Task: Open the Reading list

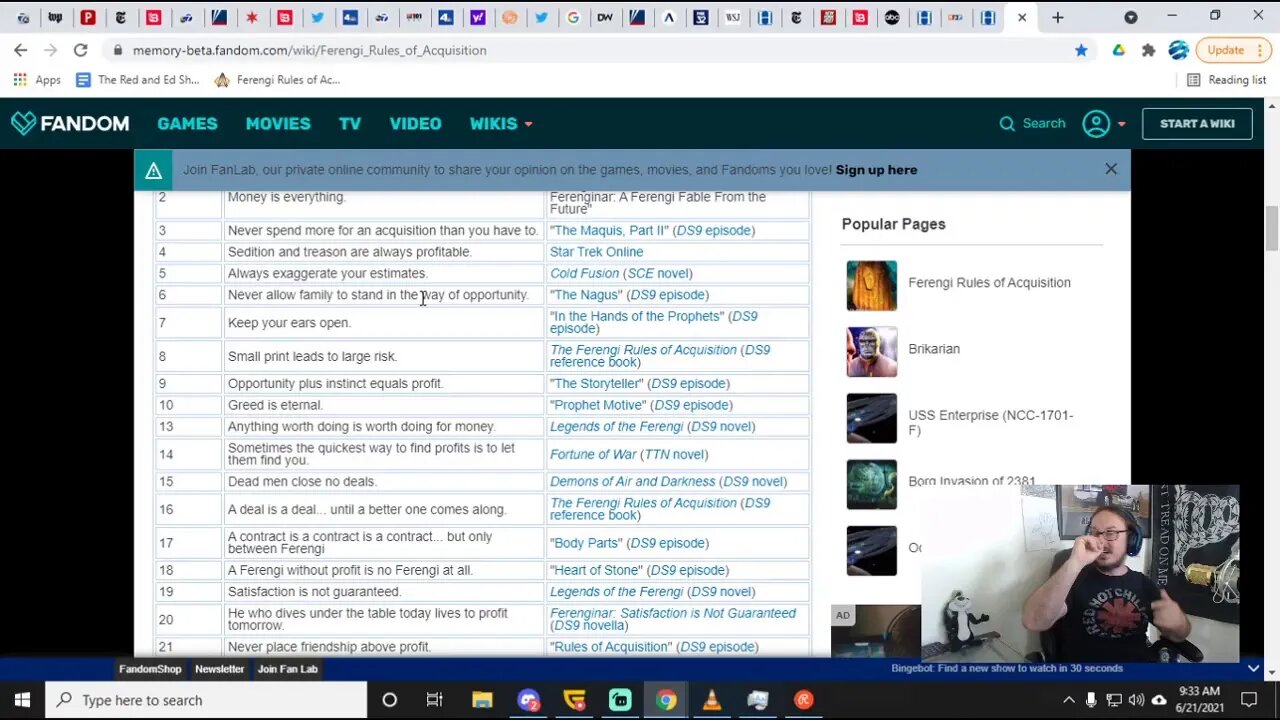Action: (1227, 80)
